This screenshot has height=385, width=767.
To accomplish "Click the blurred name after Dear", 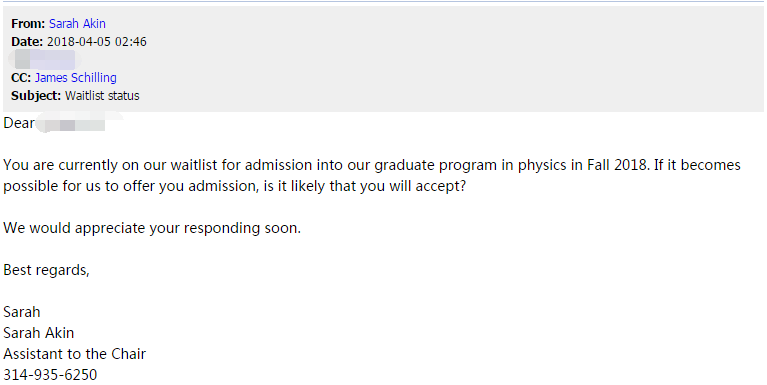I will [x=76, y=123].
